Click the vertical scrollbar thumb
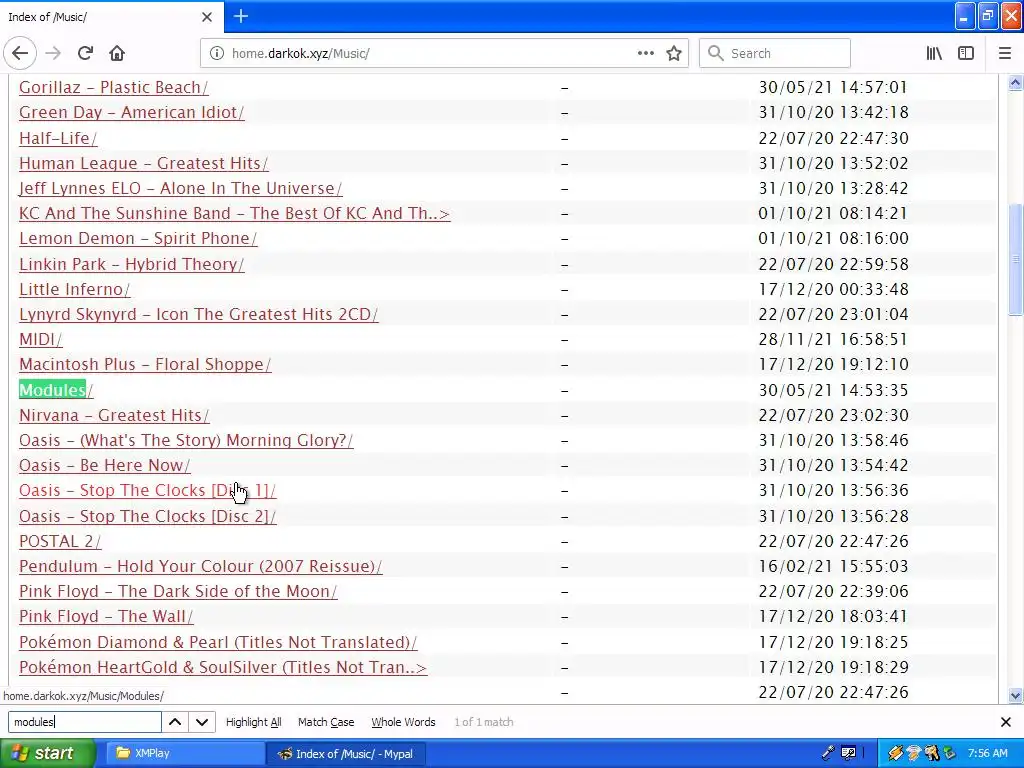Viewport: 1024px width, 768px height. pos(1015,259)
